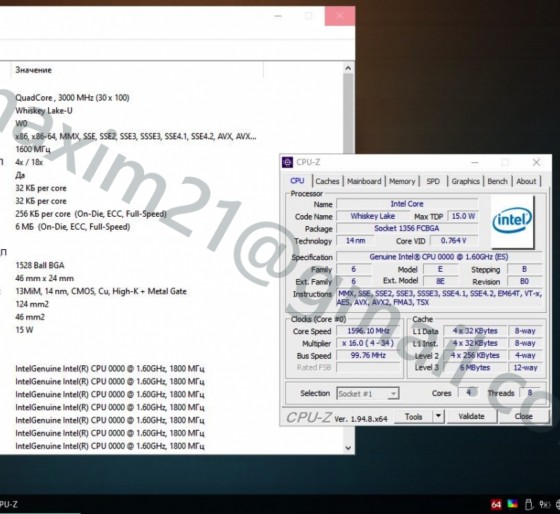Select the '1600 МГц' row
The image size is (560, 514).
click(x=33, y=149)
